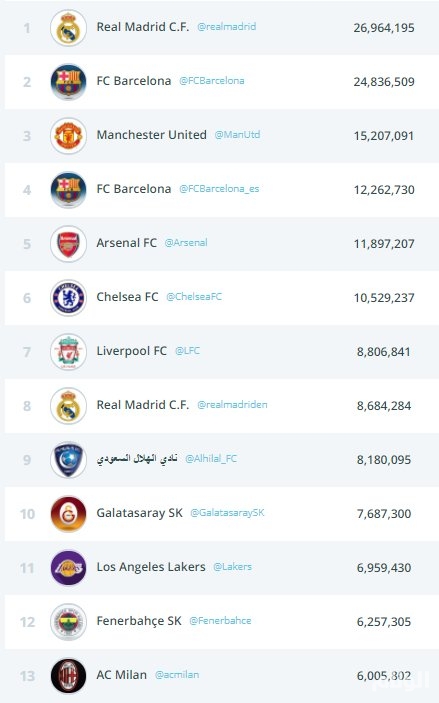This screenshot has height=703, width=439.
Task: Click the Fenerbahçe SK badge
Action: (68, 622)
